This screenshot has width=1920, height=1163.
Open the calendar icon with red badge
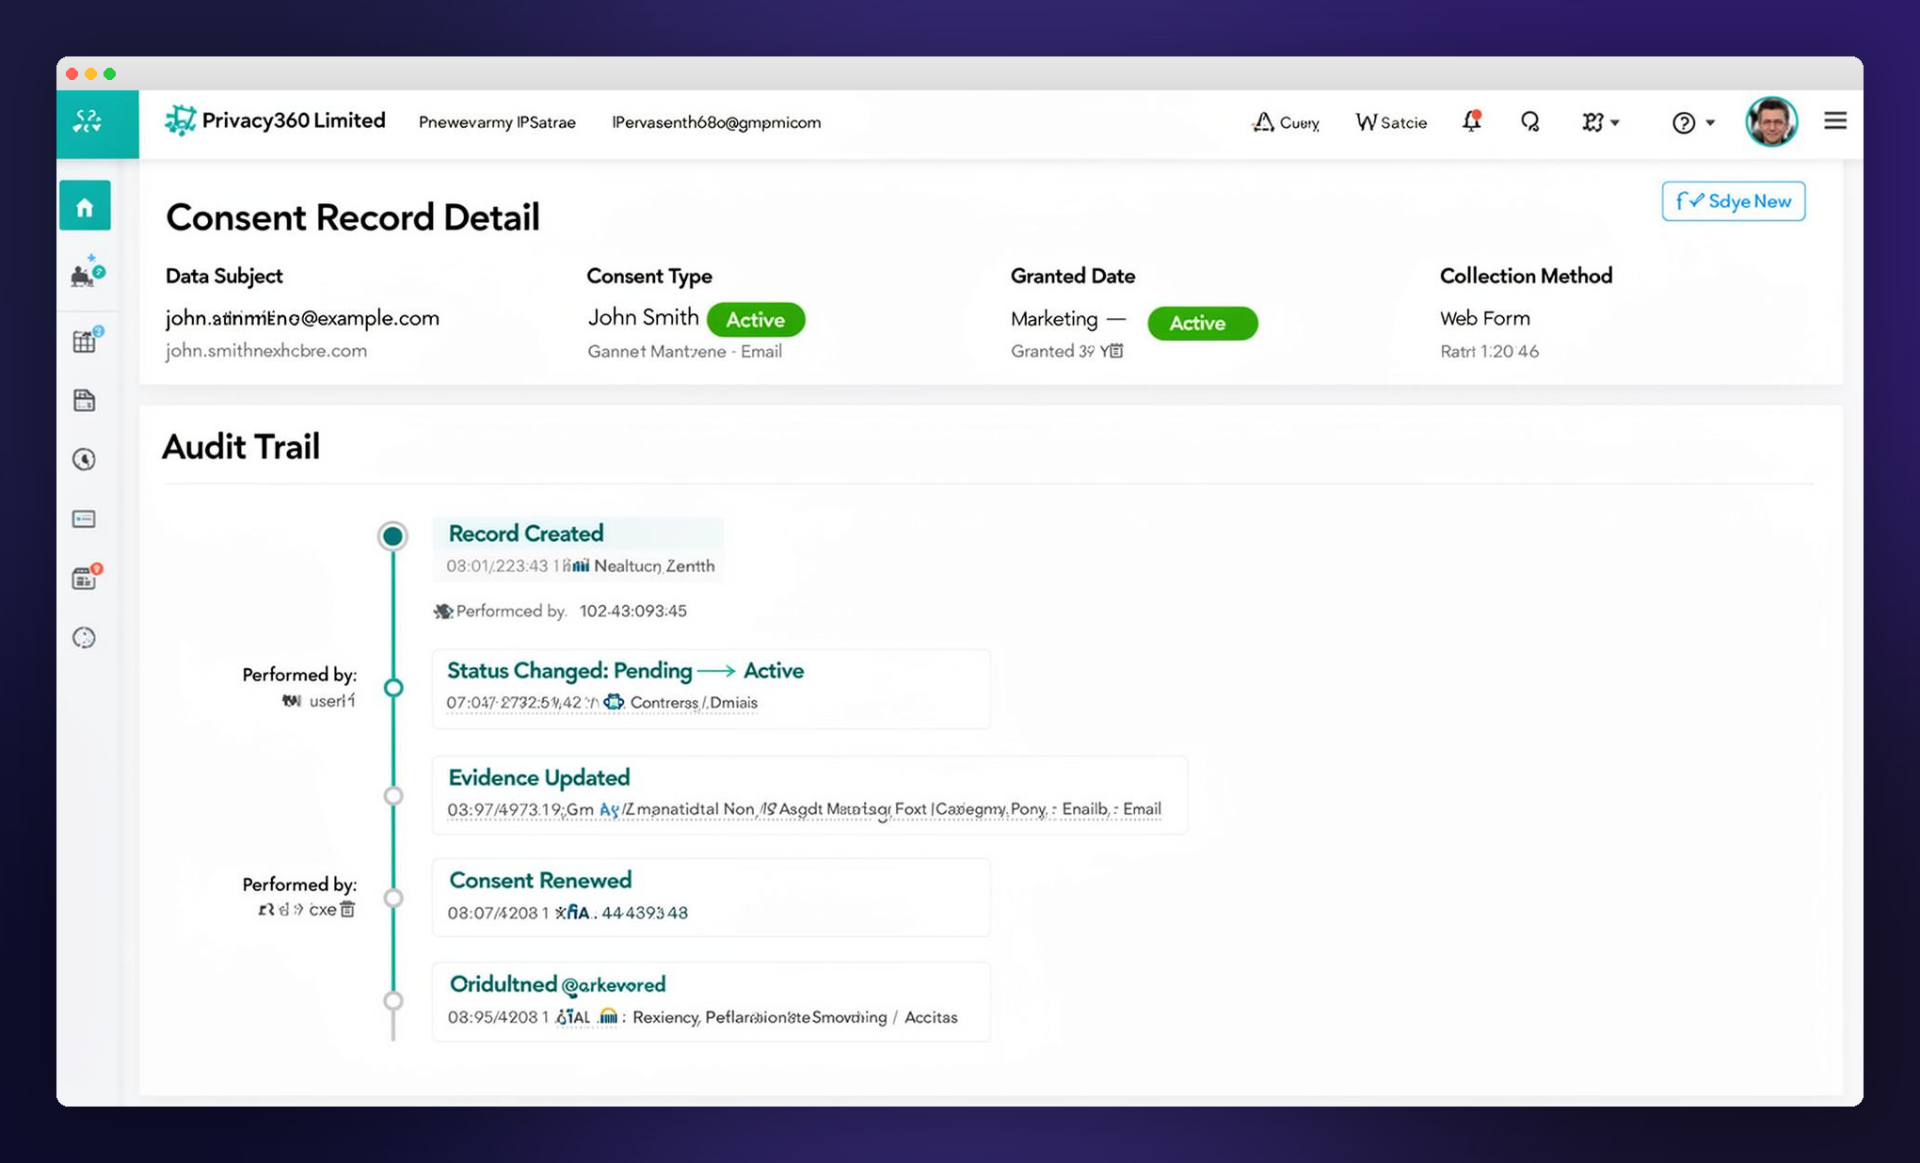[x=87, y=576]
